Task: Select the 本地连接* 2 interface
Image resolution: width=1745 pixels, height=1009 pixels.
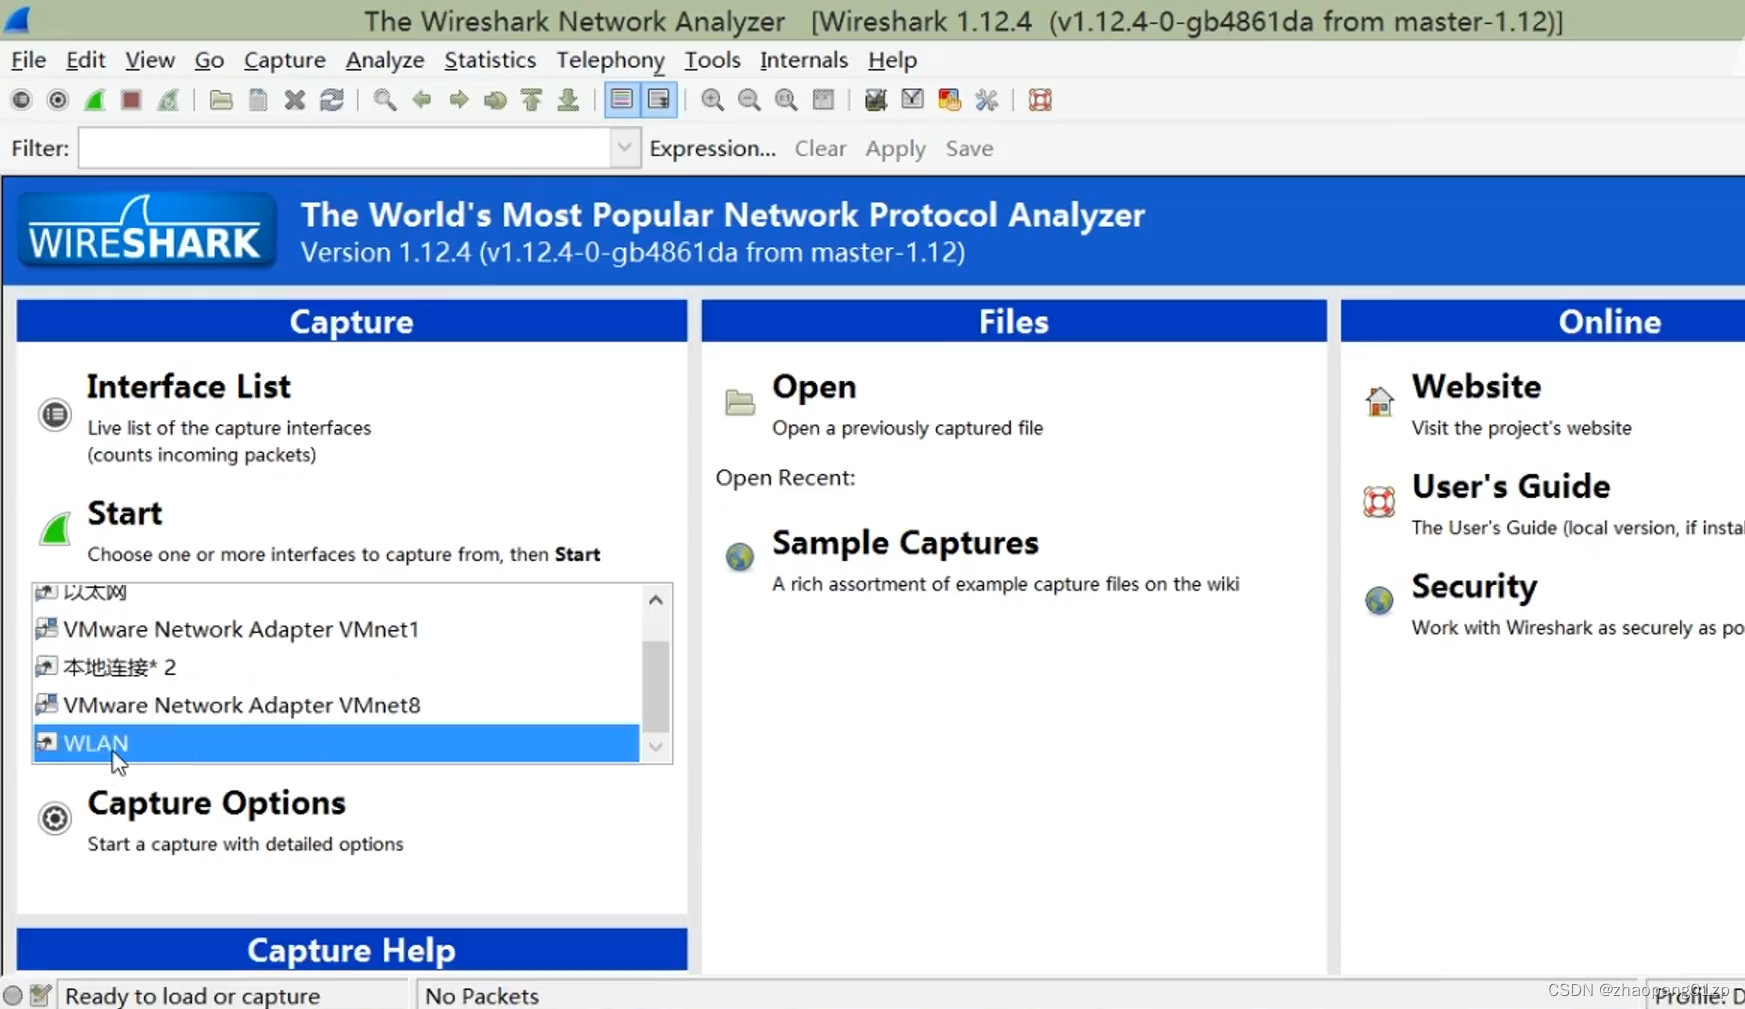Action: [x=336, y=667]
